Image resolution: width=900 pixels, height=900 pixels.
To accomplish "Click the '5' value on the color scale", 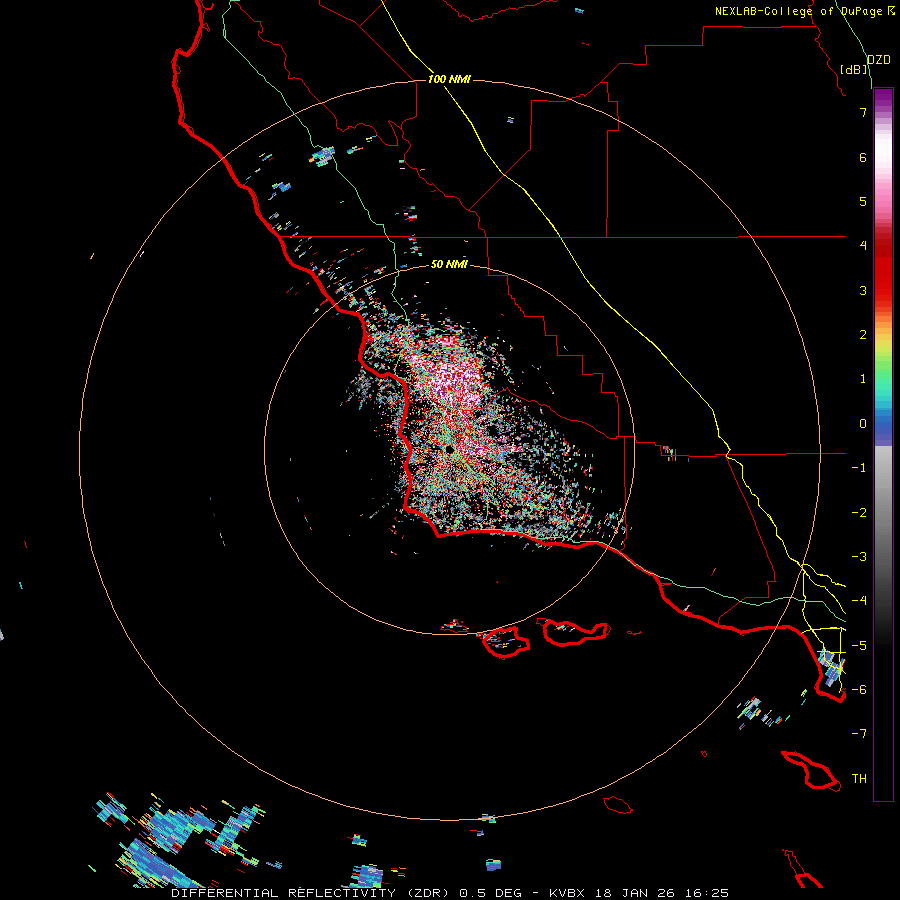I will pyautogui.click(x=863, y=201).
